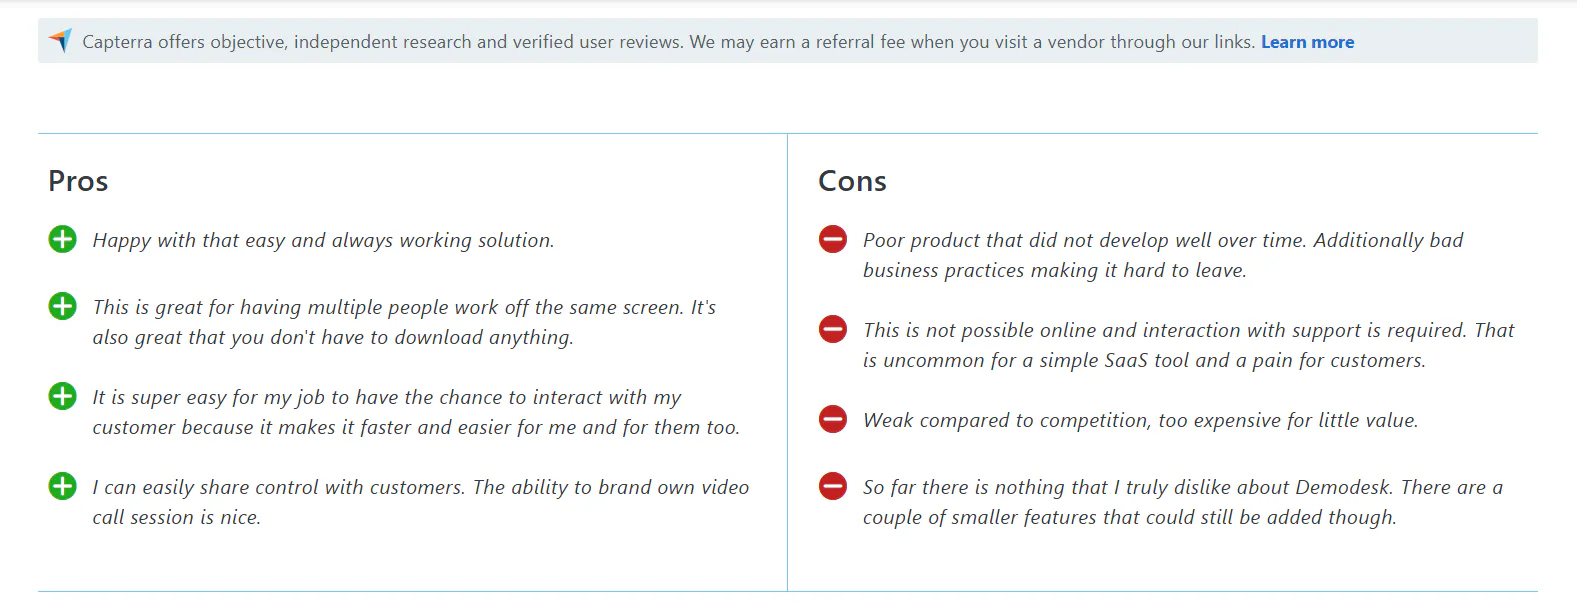Select minus icon next to 'This is not possible'
Viewport: 1577px width, 612px height.
click(833, 329)
